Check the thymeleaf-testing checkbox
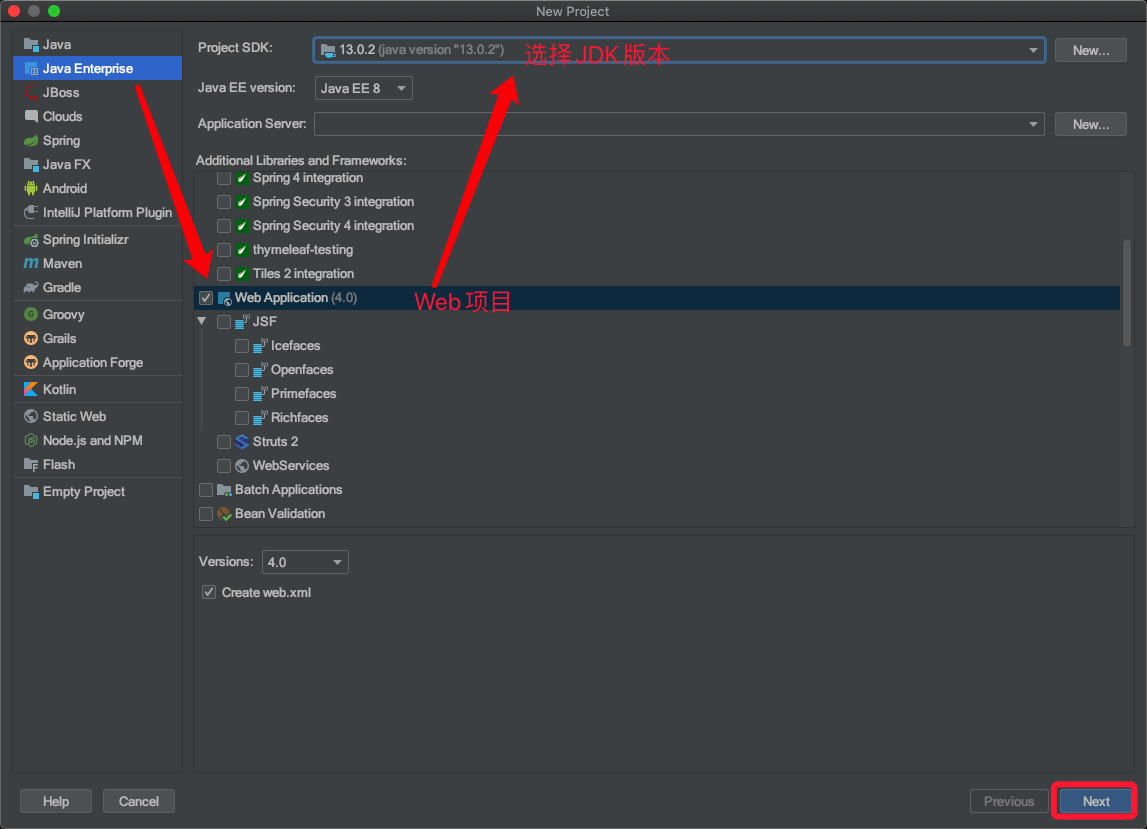This screenshot has width=1147, height=829. 224,250
